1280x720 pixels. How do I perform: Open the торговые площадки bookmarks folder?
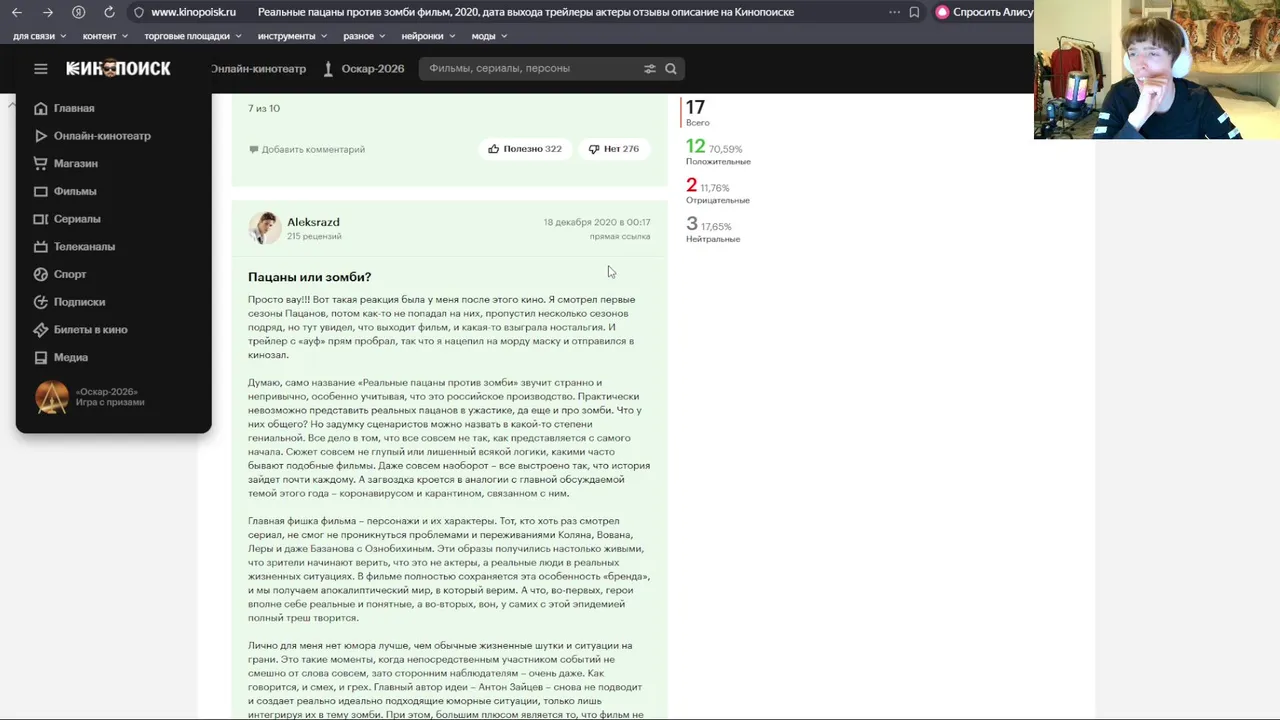[193, 36]
